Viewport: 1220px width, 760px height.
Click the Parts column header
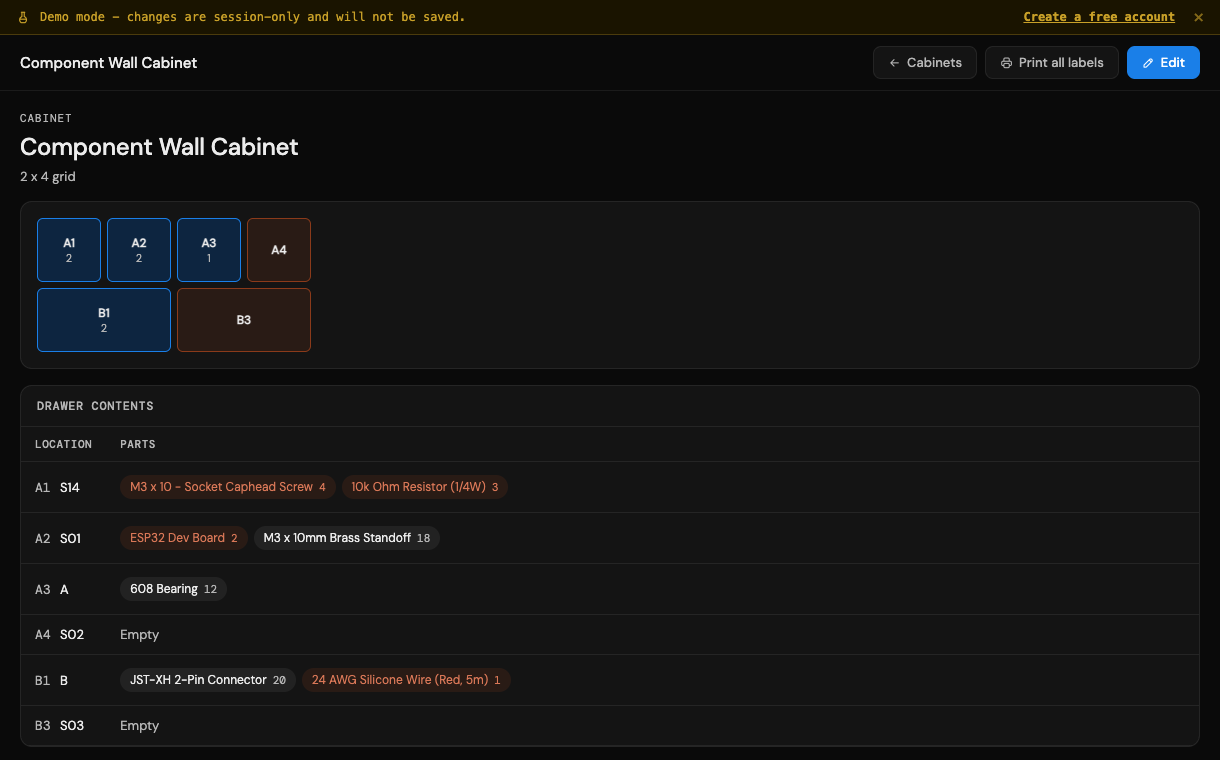pos(138,444)
